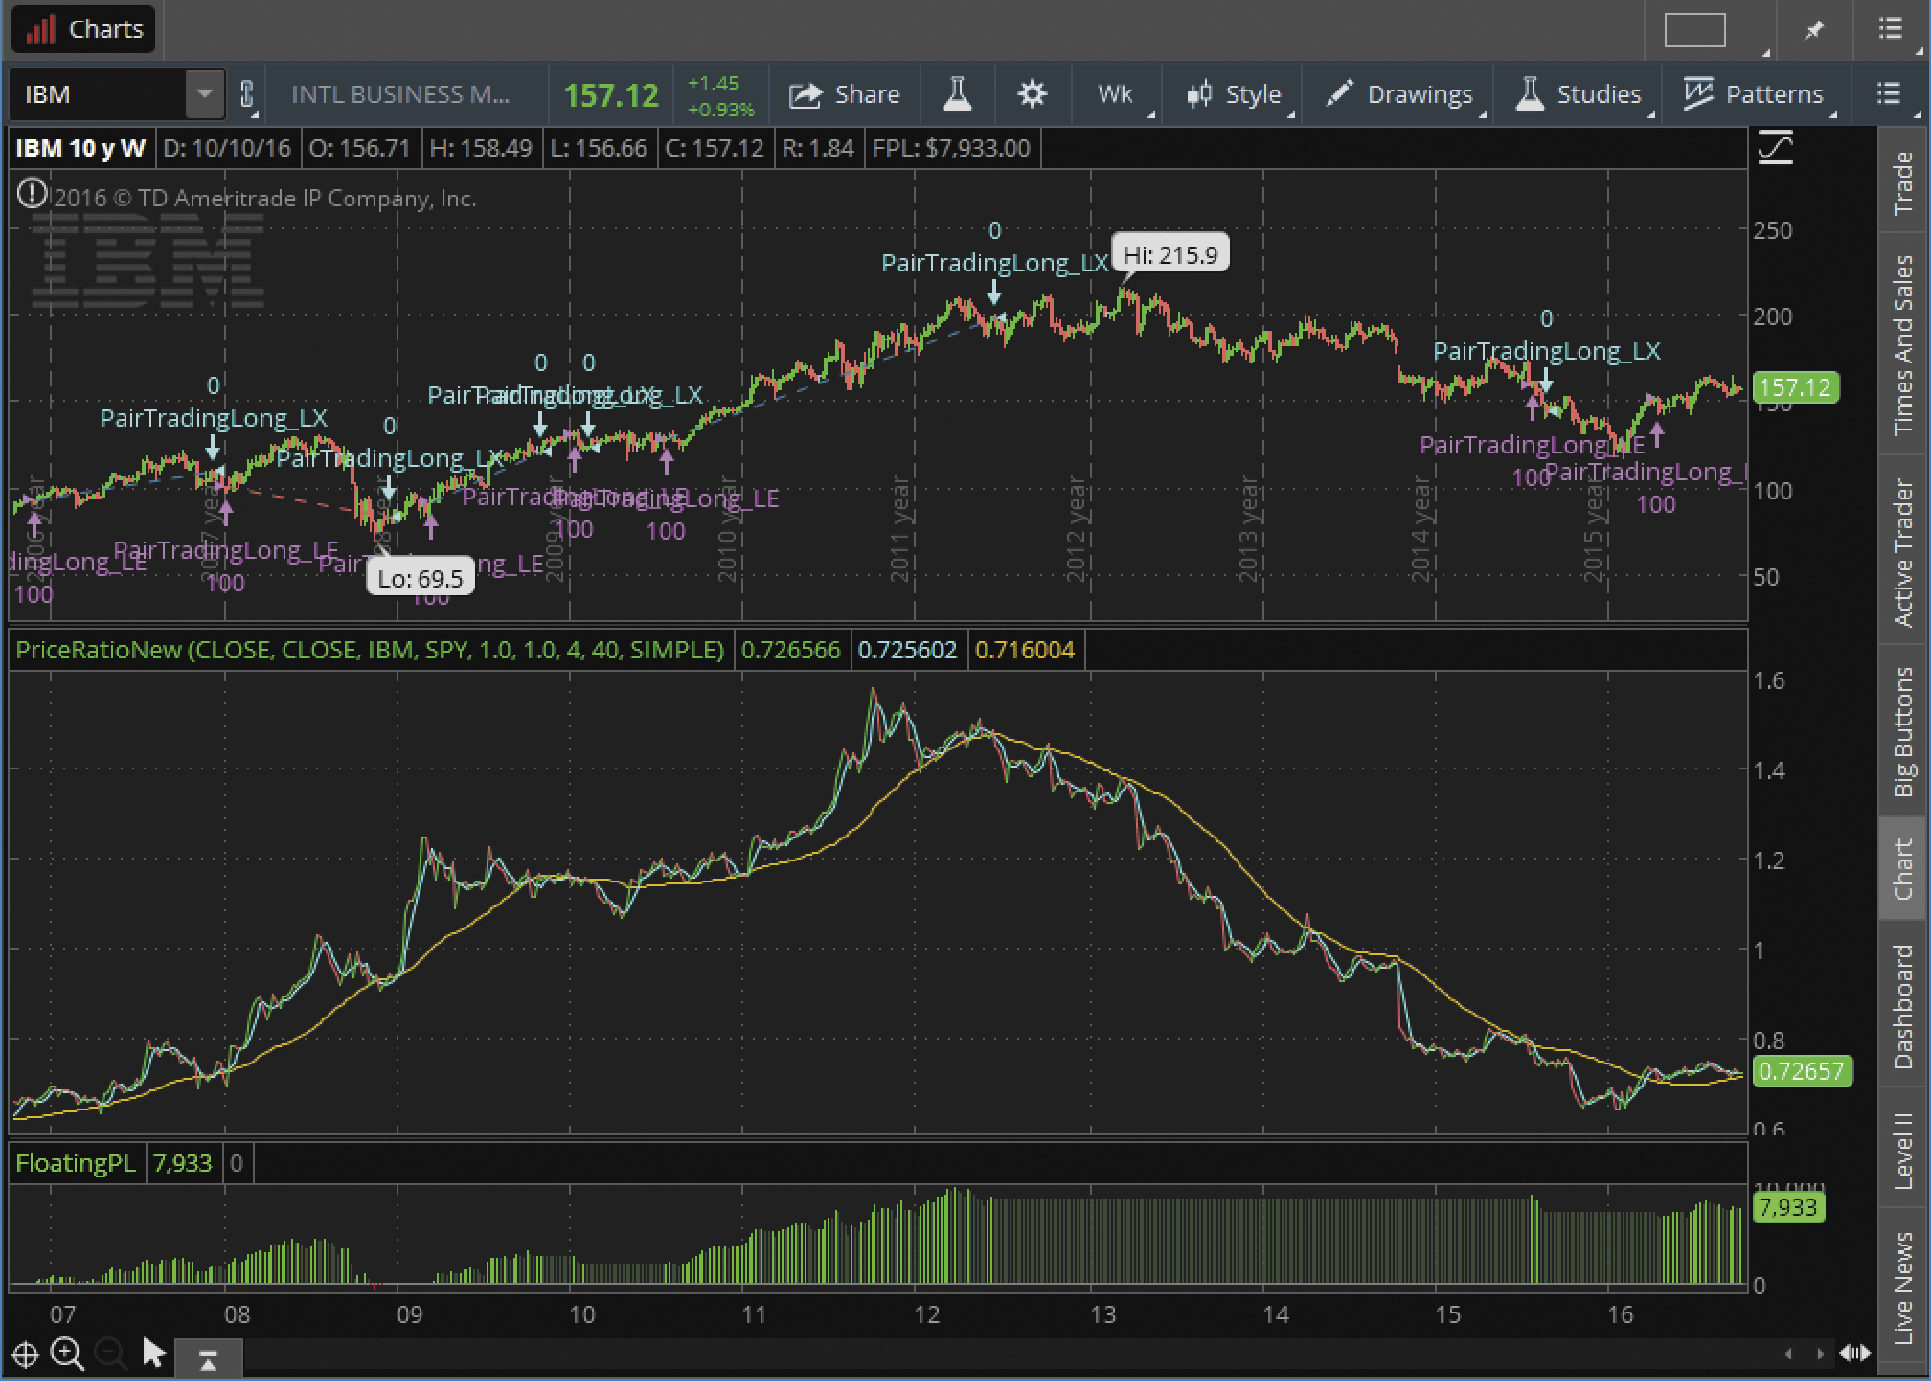Open the flask analysis icon in toolbar
This screenshot has height=1381, width=1931.
coord(957,95)
